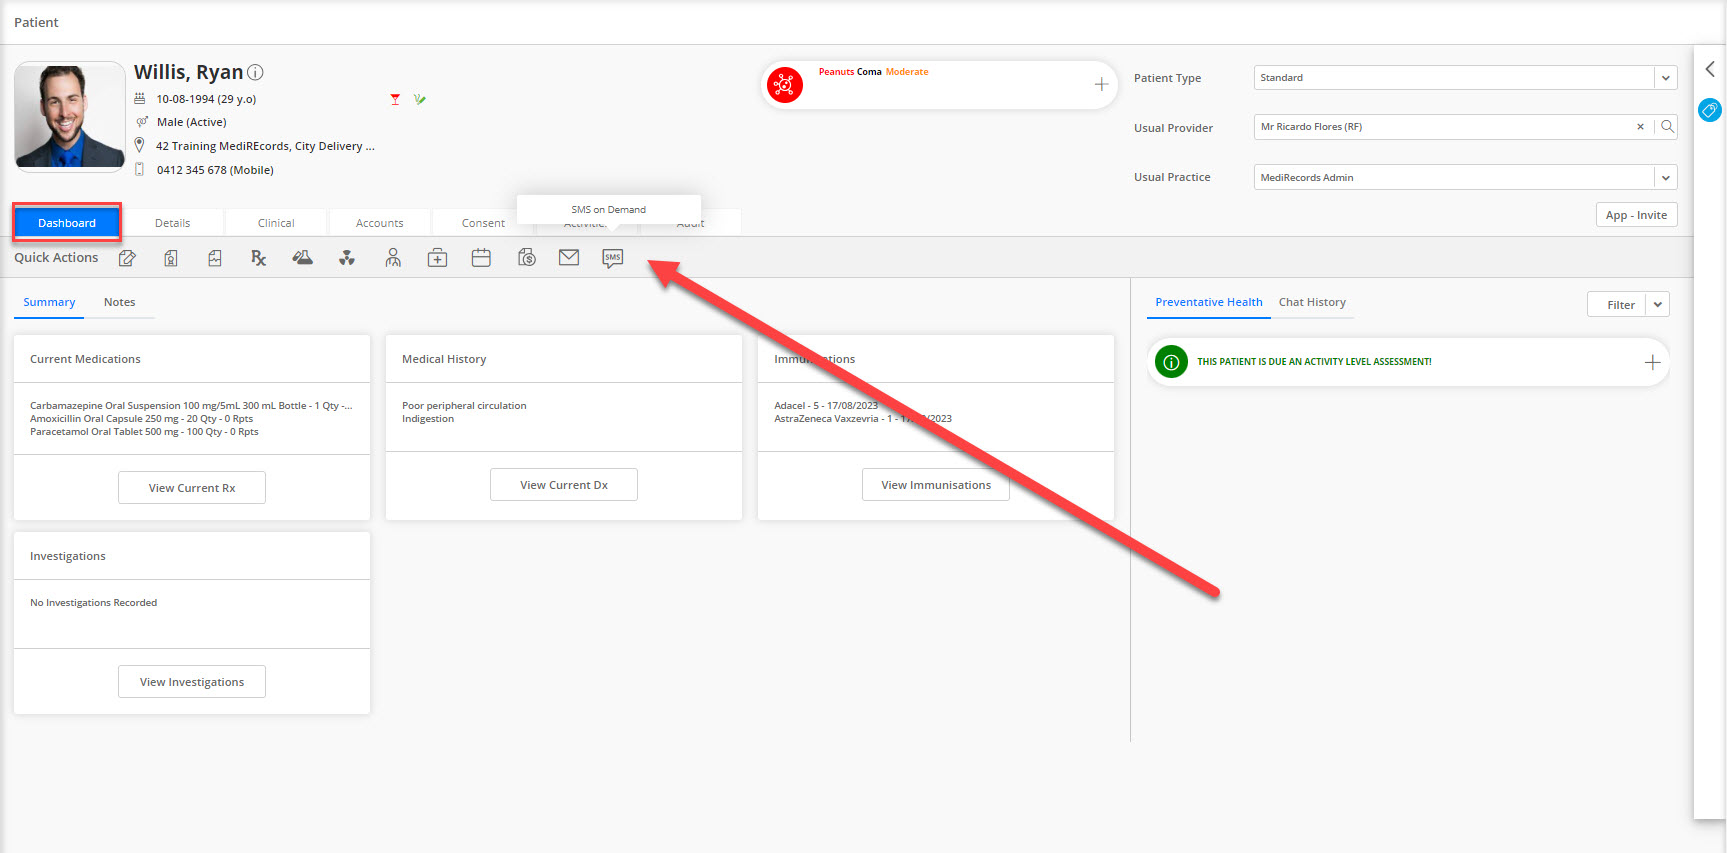Click the first aid kit quick action
The image size is (1727, 853).
point(437,258)
